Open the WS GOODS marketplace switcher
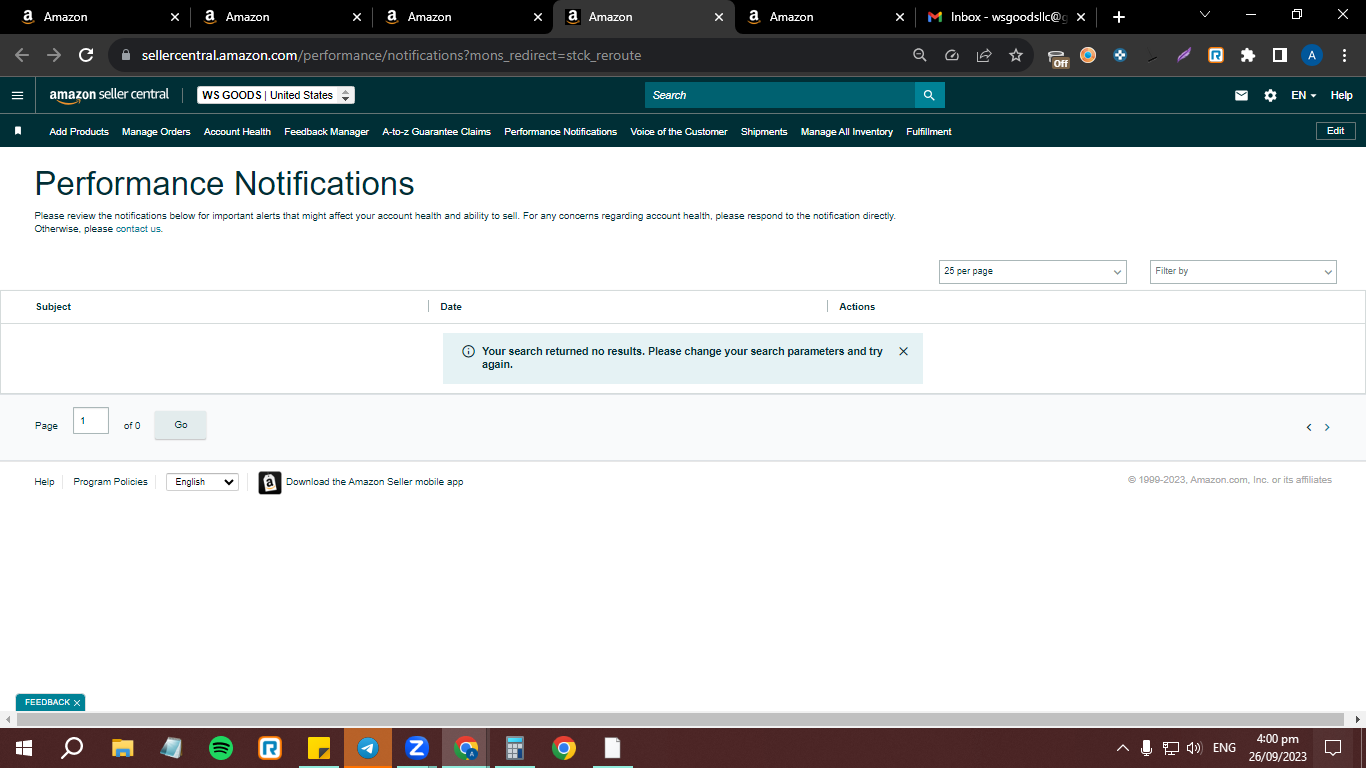The height and width of the screenshot is (768, 1366). 276,95
